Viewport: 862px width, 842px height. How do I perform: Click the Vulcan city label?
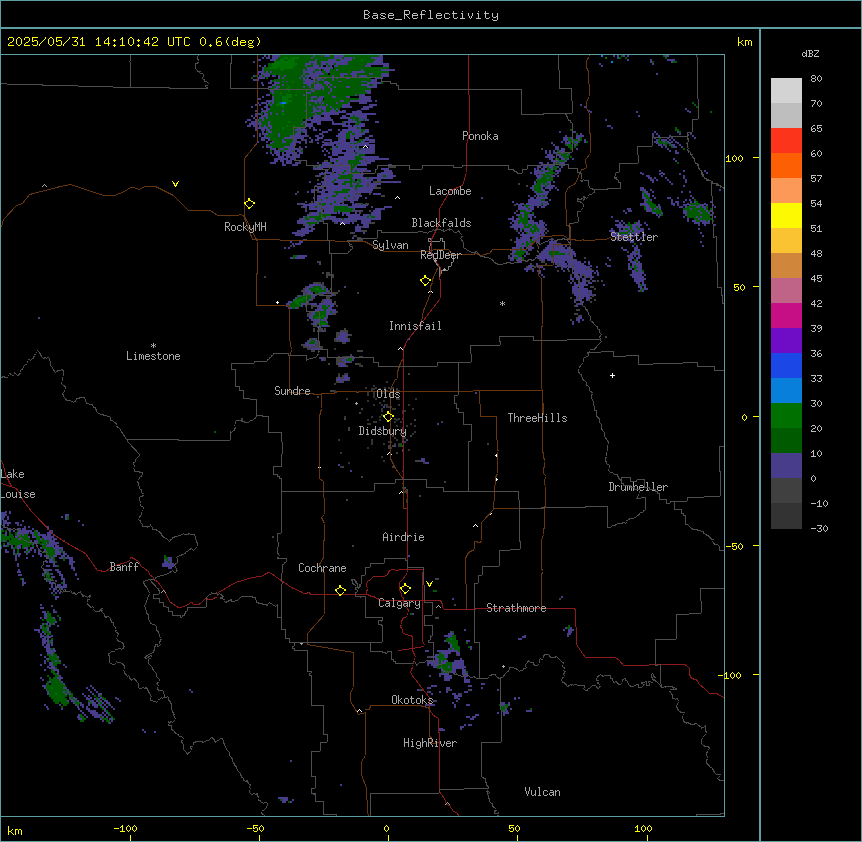coord(543,792)
